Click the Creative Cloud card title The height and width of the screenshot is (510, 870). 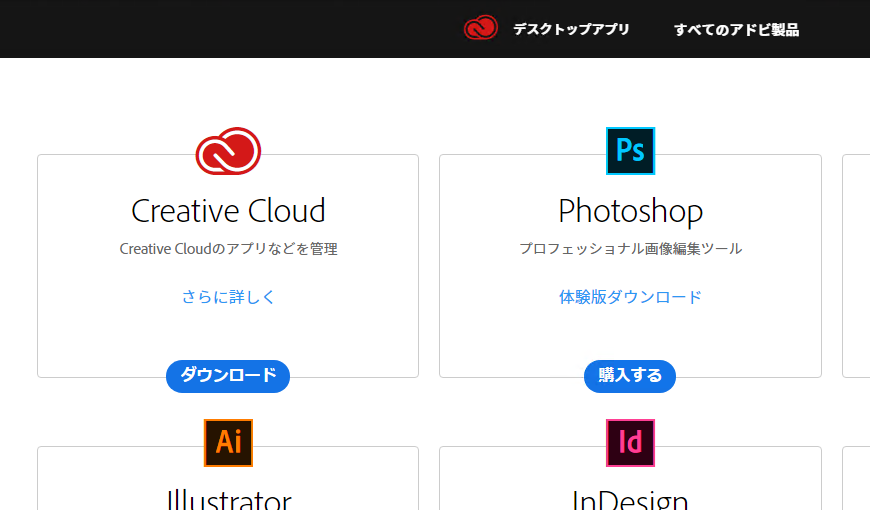pos(228,211)
